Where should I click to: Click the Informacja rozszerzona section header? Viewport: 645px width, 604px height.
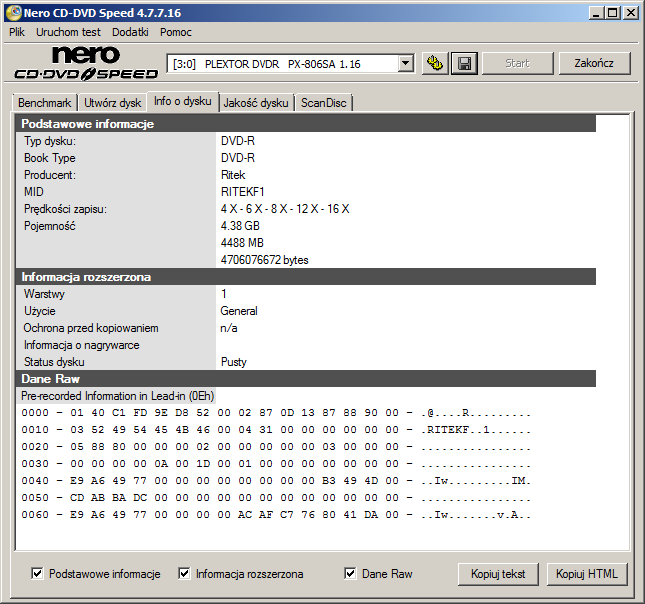click(306, 277)
